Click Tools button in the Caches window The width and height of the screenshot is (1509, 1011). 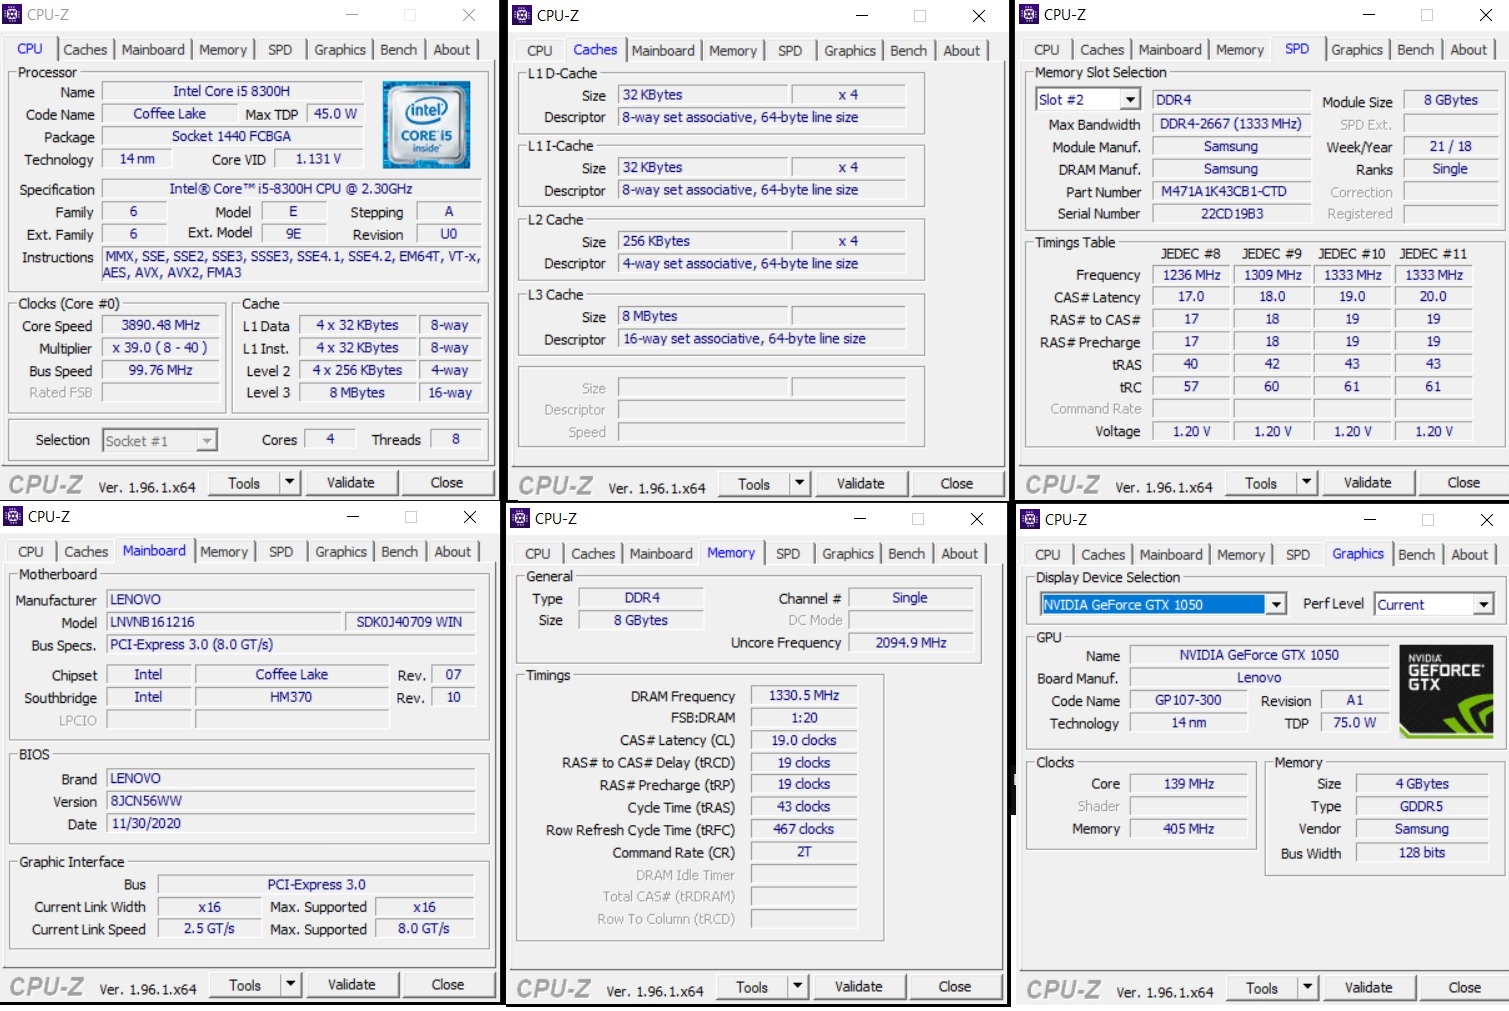click(x=754, y=483)
